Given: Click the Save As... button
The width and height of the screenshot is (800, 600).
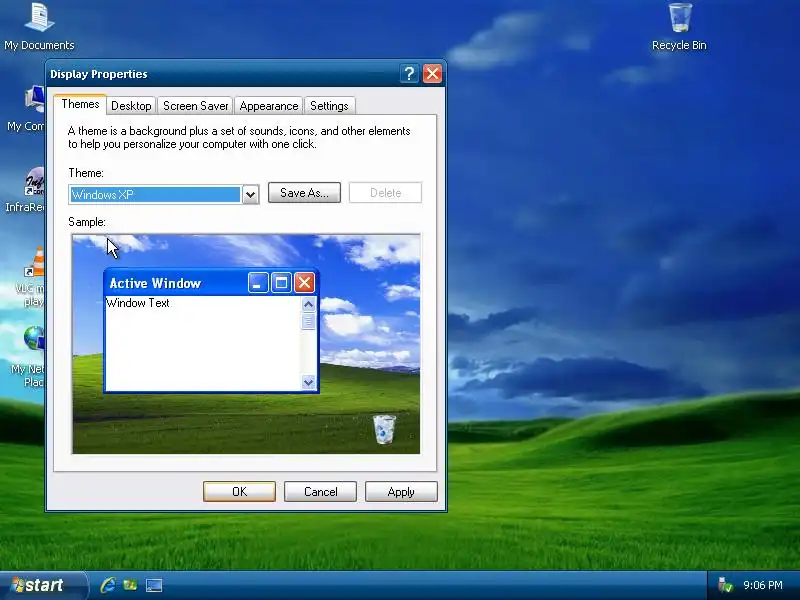Looking at the screenshot, I should 304,193.
